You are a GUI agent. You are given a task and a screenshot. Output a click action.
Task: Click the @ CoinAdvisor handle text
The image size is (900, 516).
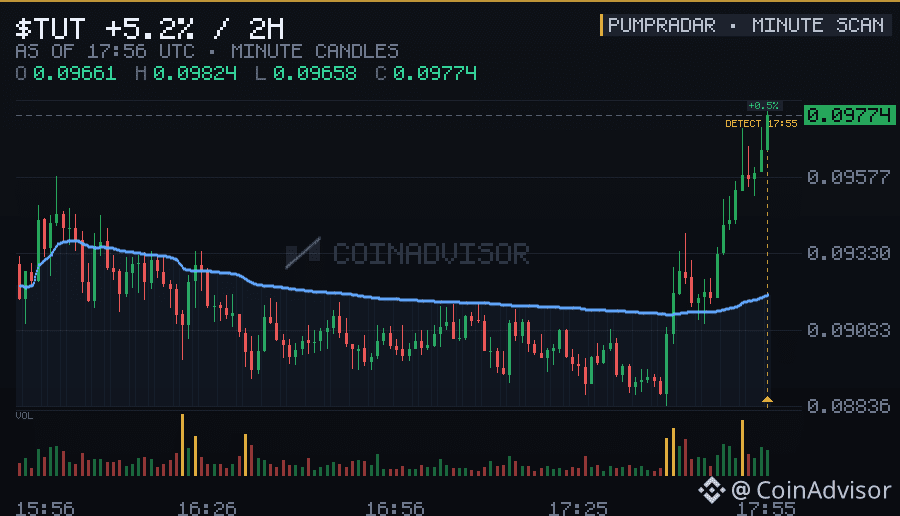point(811,490)
